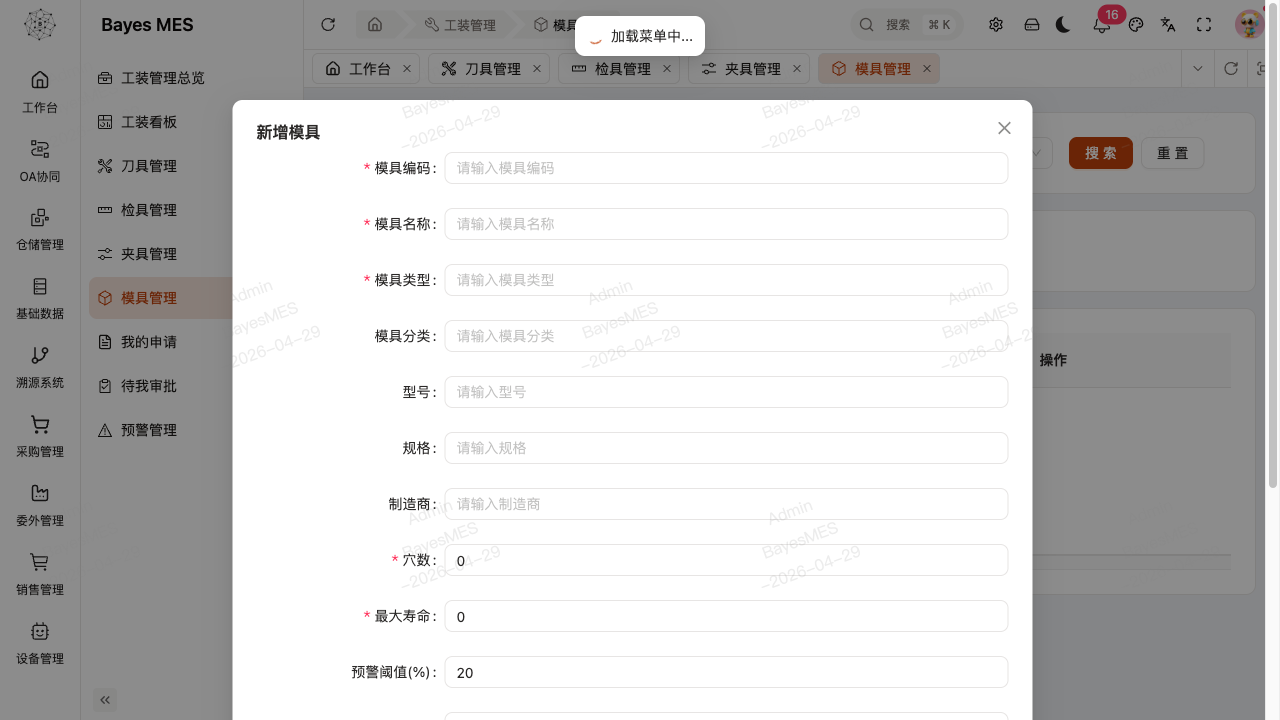
Task: Focus the 模具编码 input field
Action: point(726,168)
